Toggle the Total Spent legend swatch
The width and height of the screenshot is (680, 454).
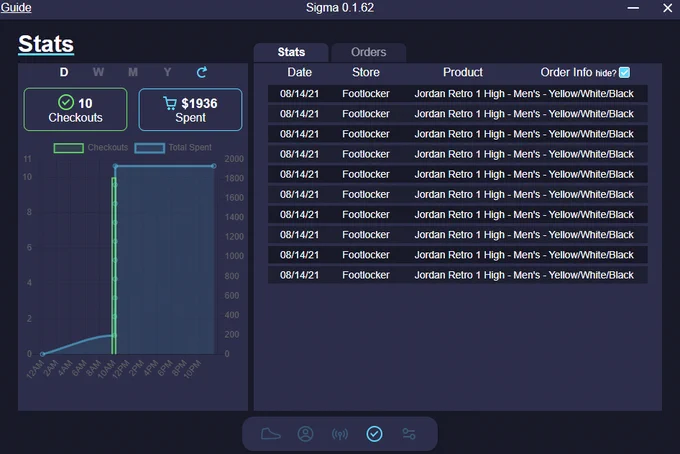point(150,148)
